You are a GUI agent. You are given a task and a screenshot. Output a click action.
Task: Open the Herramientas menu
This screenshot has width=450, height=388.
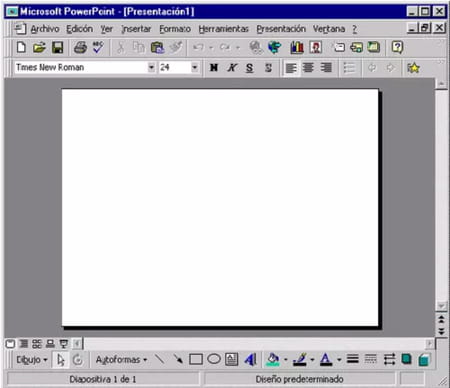[x=223, y=29]
